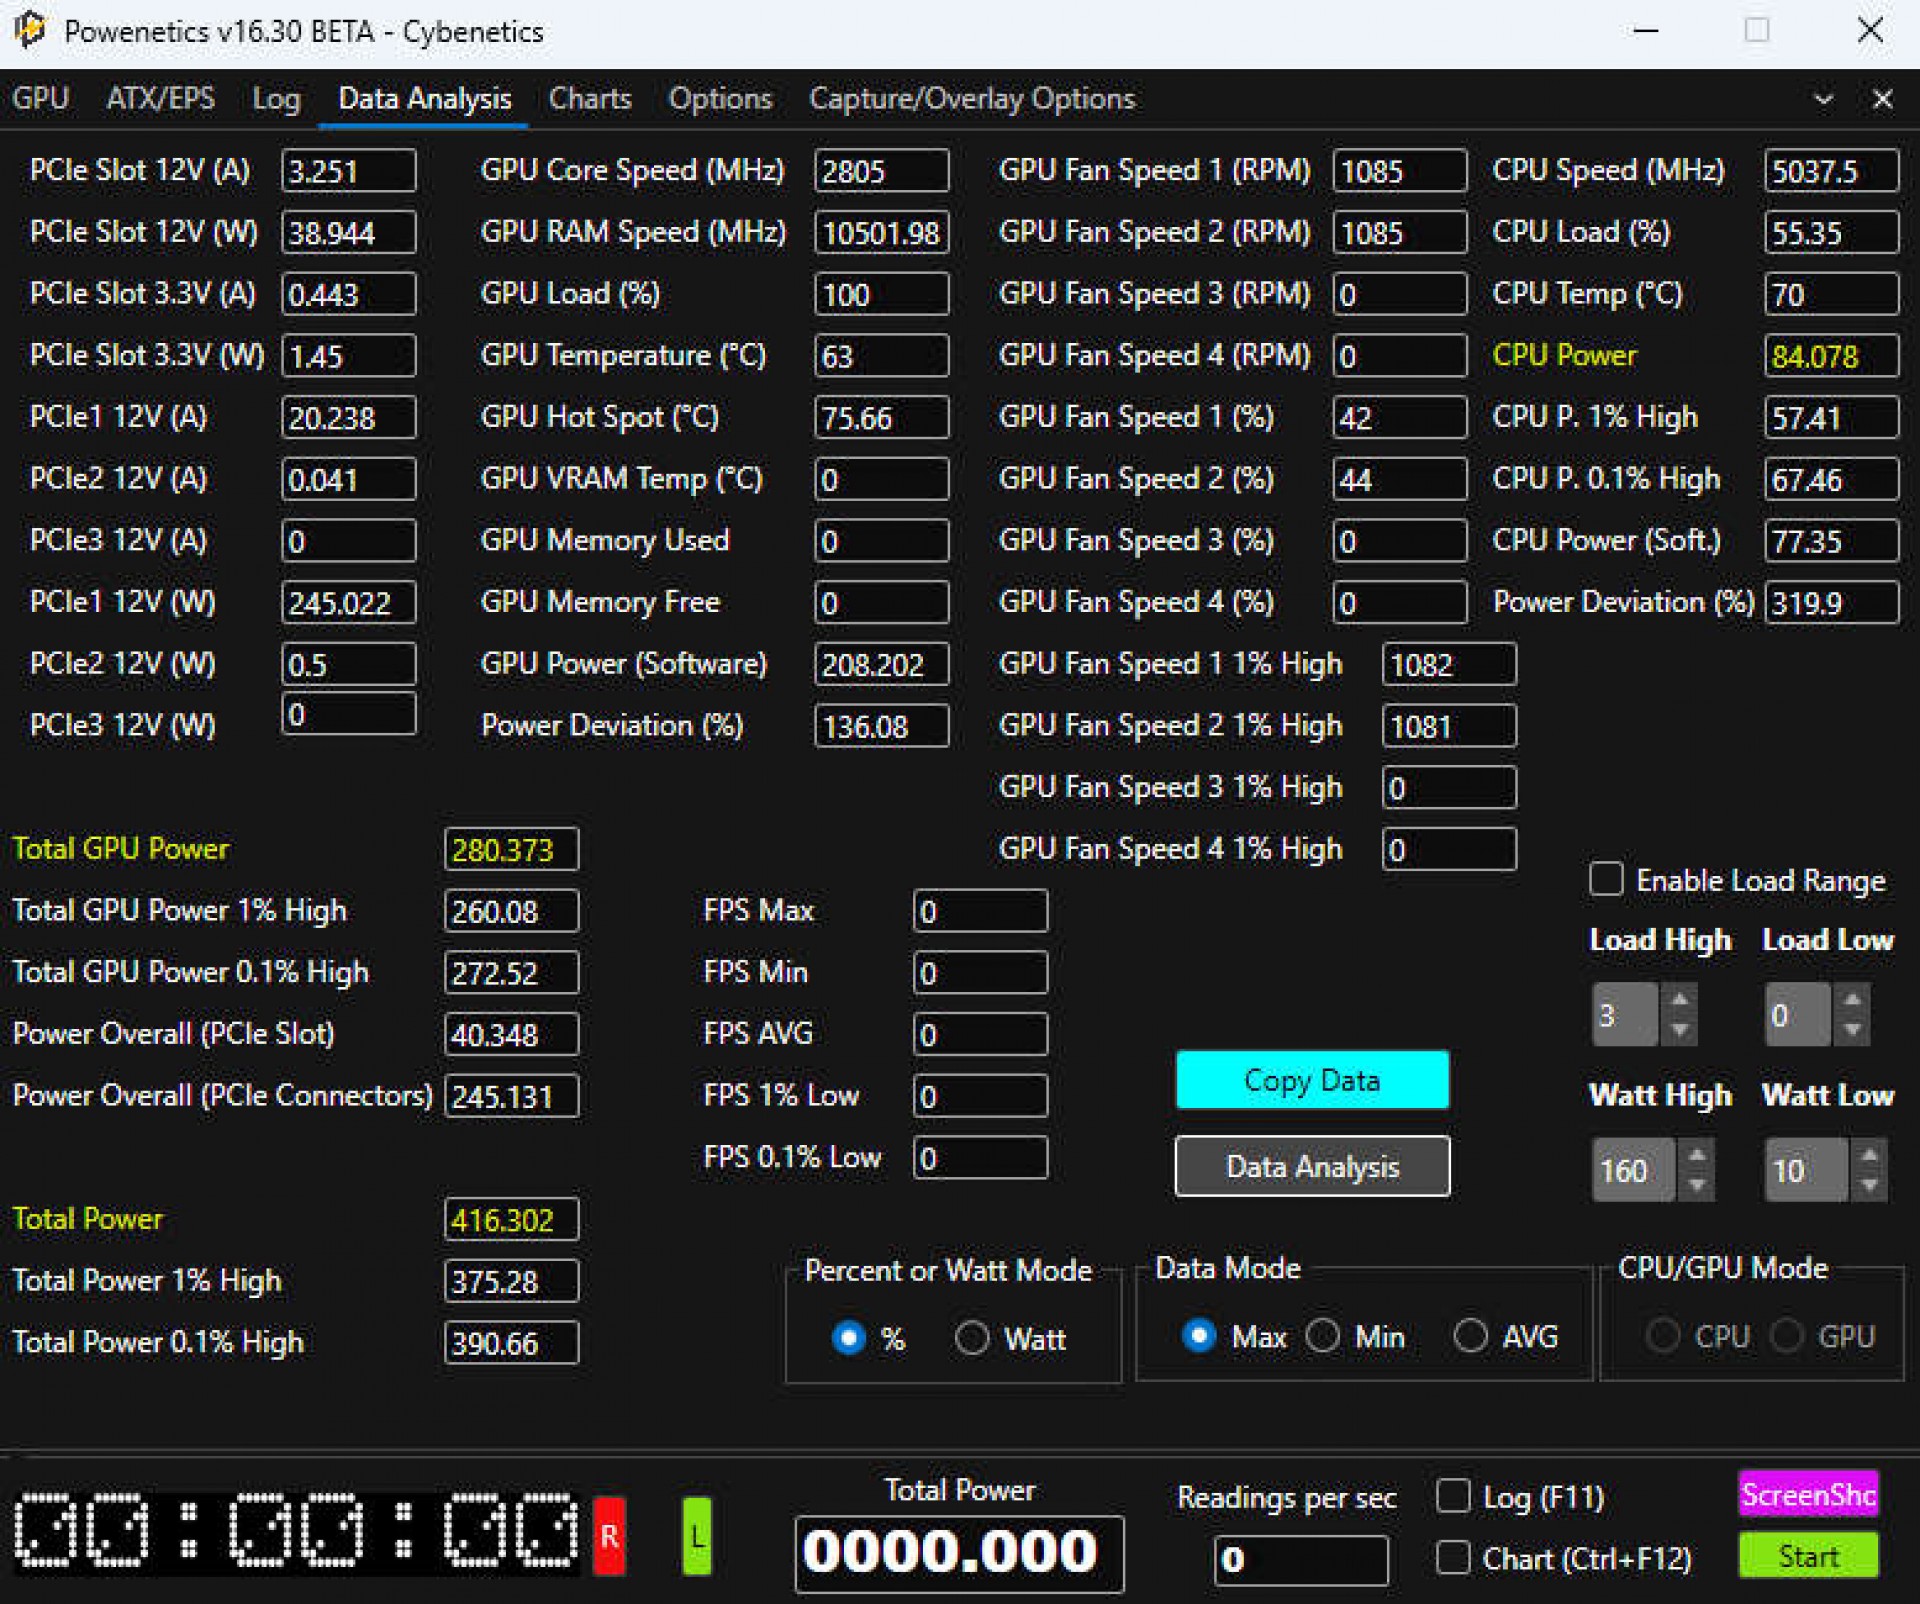1920x1604 pixels.
Task: Decrease Load Low value with down arrow
Action: click(1852, 1029)
